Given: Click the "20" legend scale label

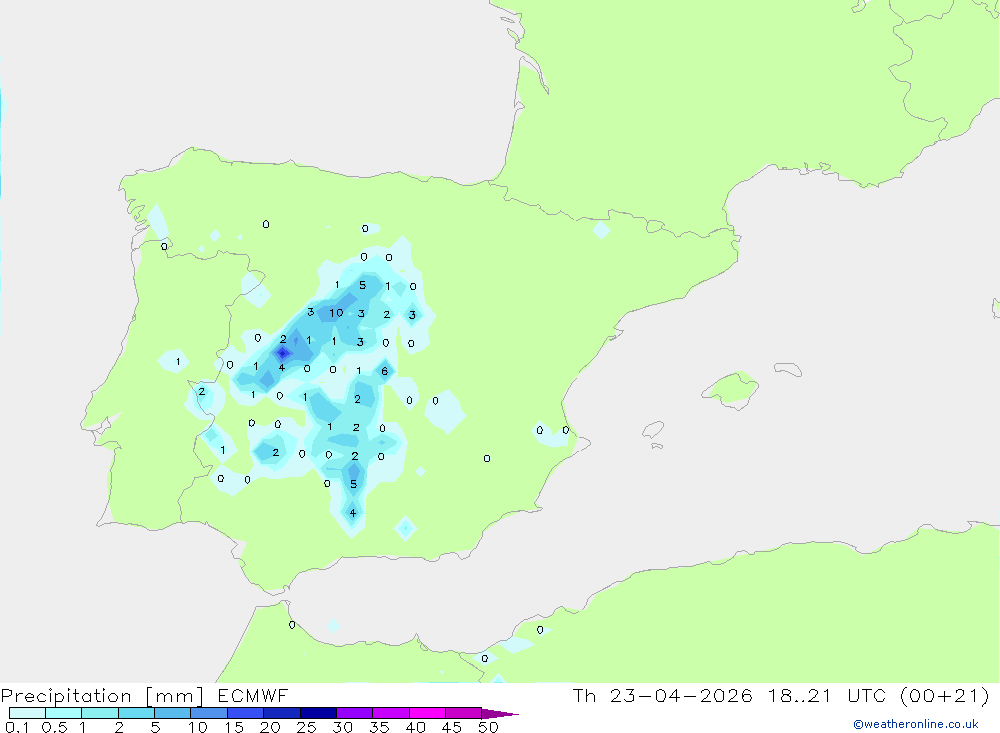Looking at the screenshot, I should tap(270, 727).
